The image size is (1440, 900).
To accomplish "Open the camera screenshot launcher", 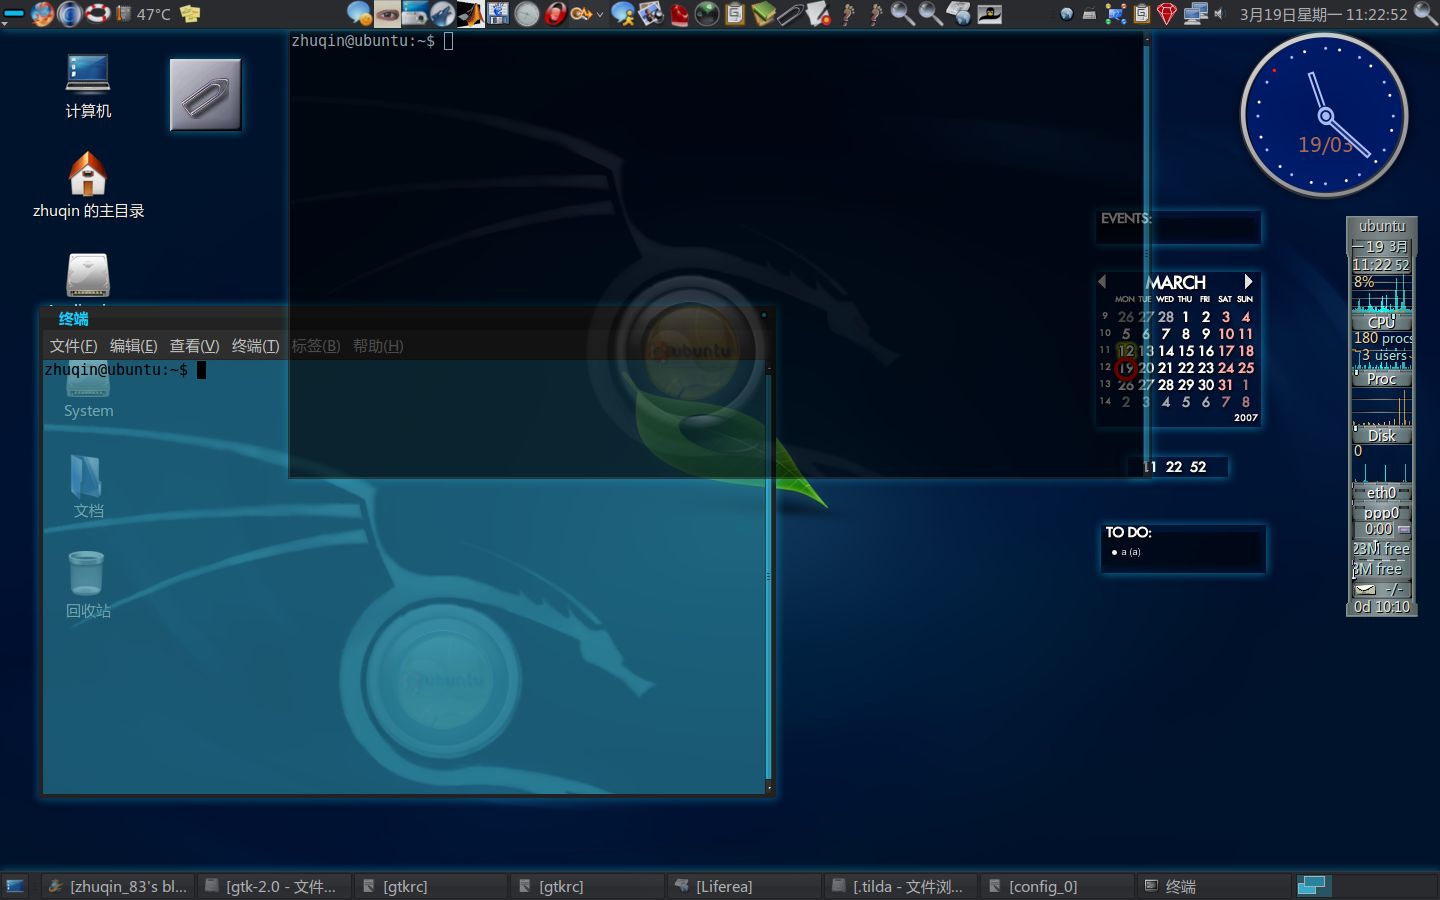I will click(x=415, y=14).
